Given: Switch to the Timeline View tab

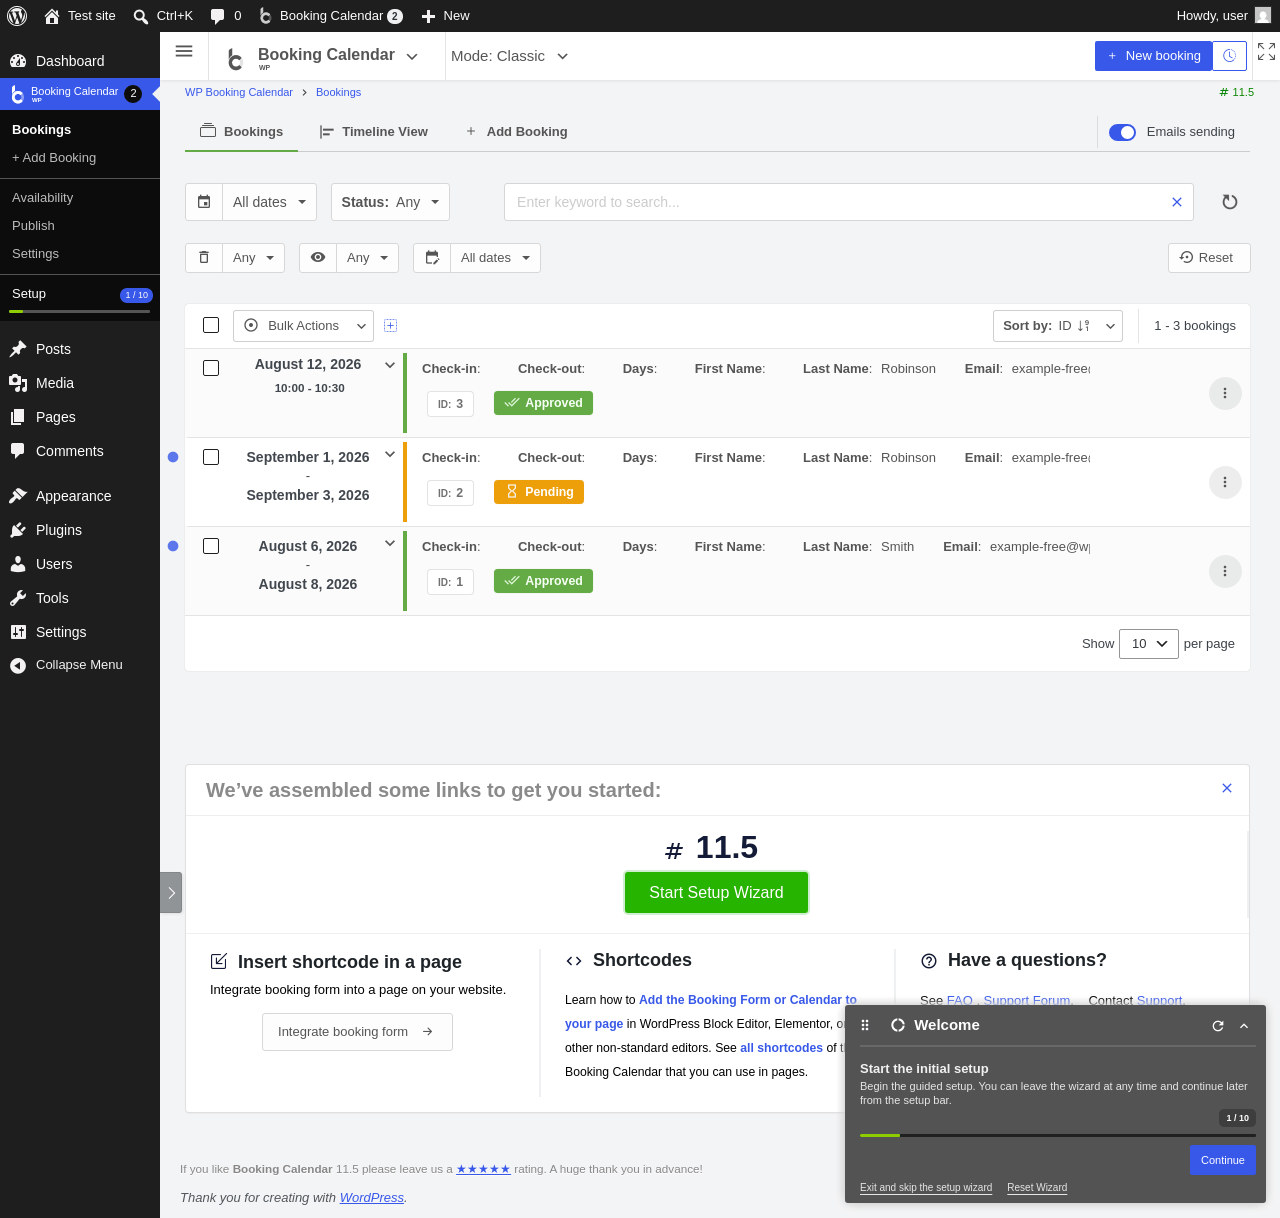Looking at the screenshot, I should coord(373,132).
